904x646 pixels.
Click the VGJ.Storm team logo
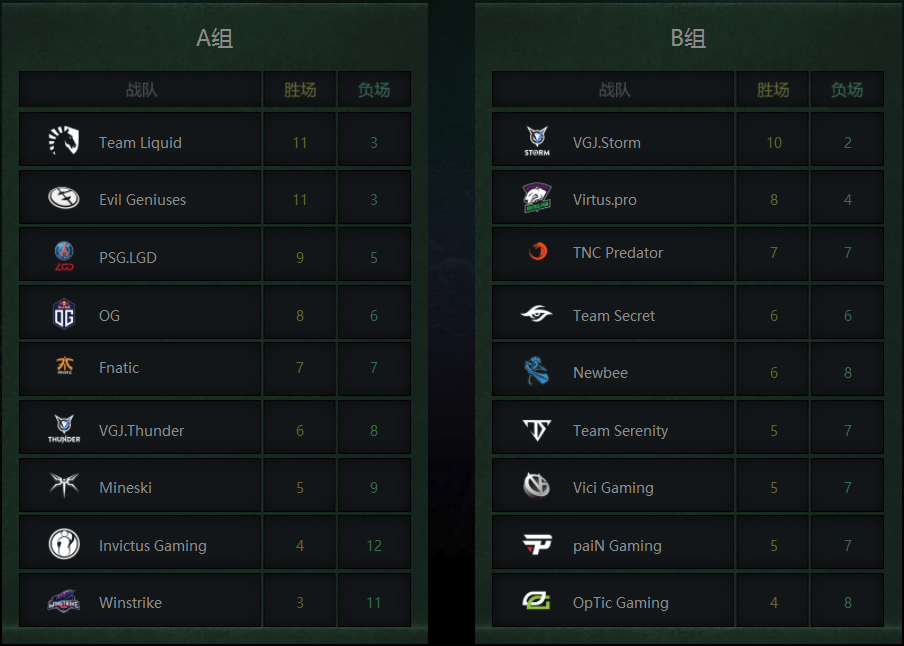[x=537, y=141]
